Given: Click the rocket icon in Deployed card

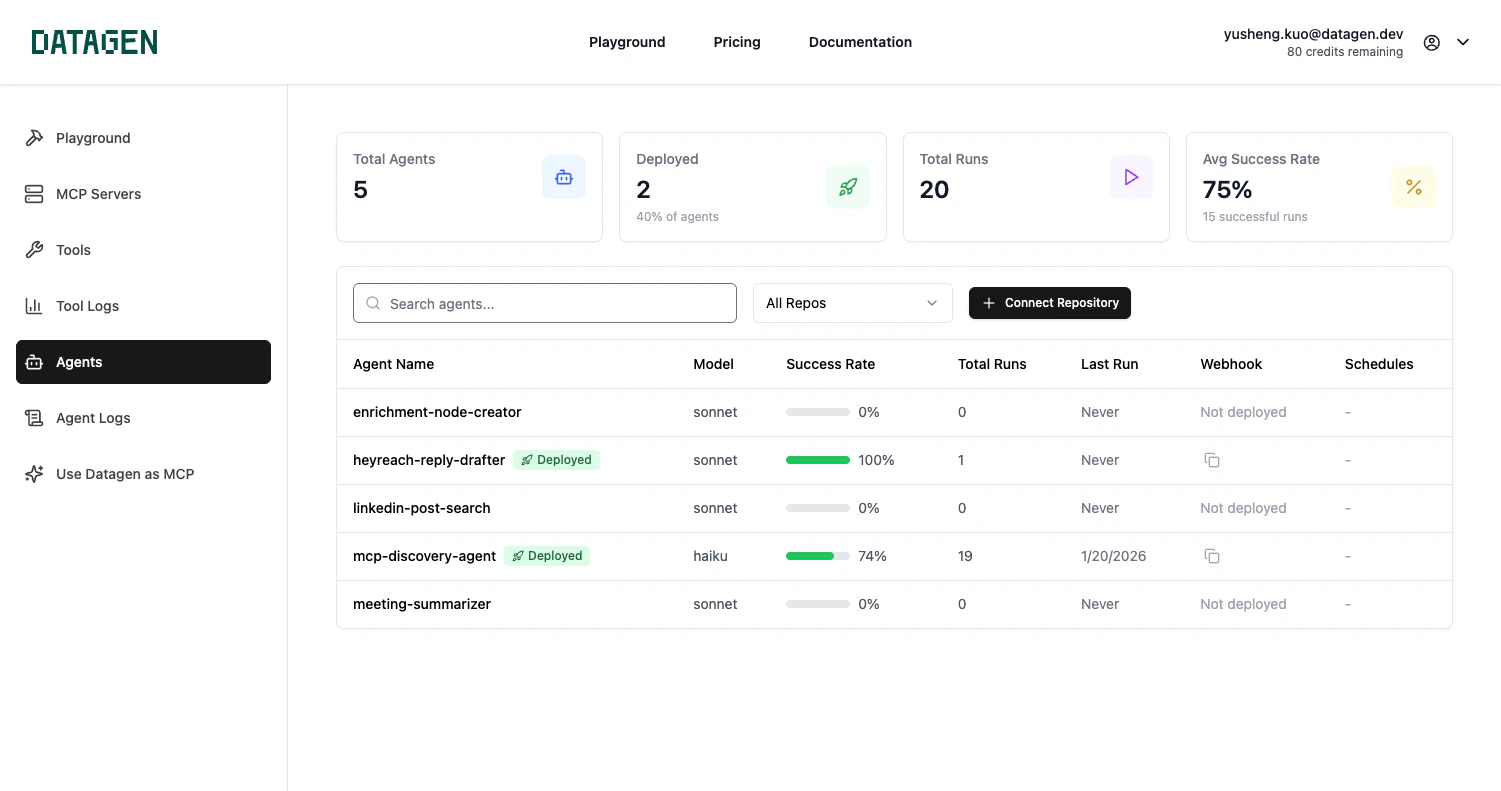Looking at the screenshot, I should (848, 187).
